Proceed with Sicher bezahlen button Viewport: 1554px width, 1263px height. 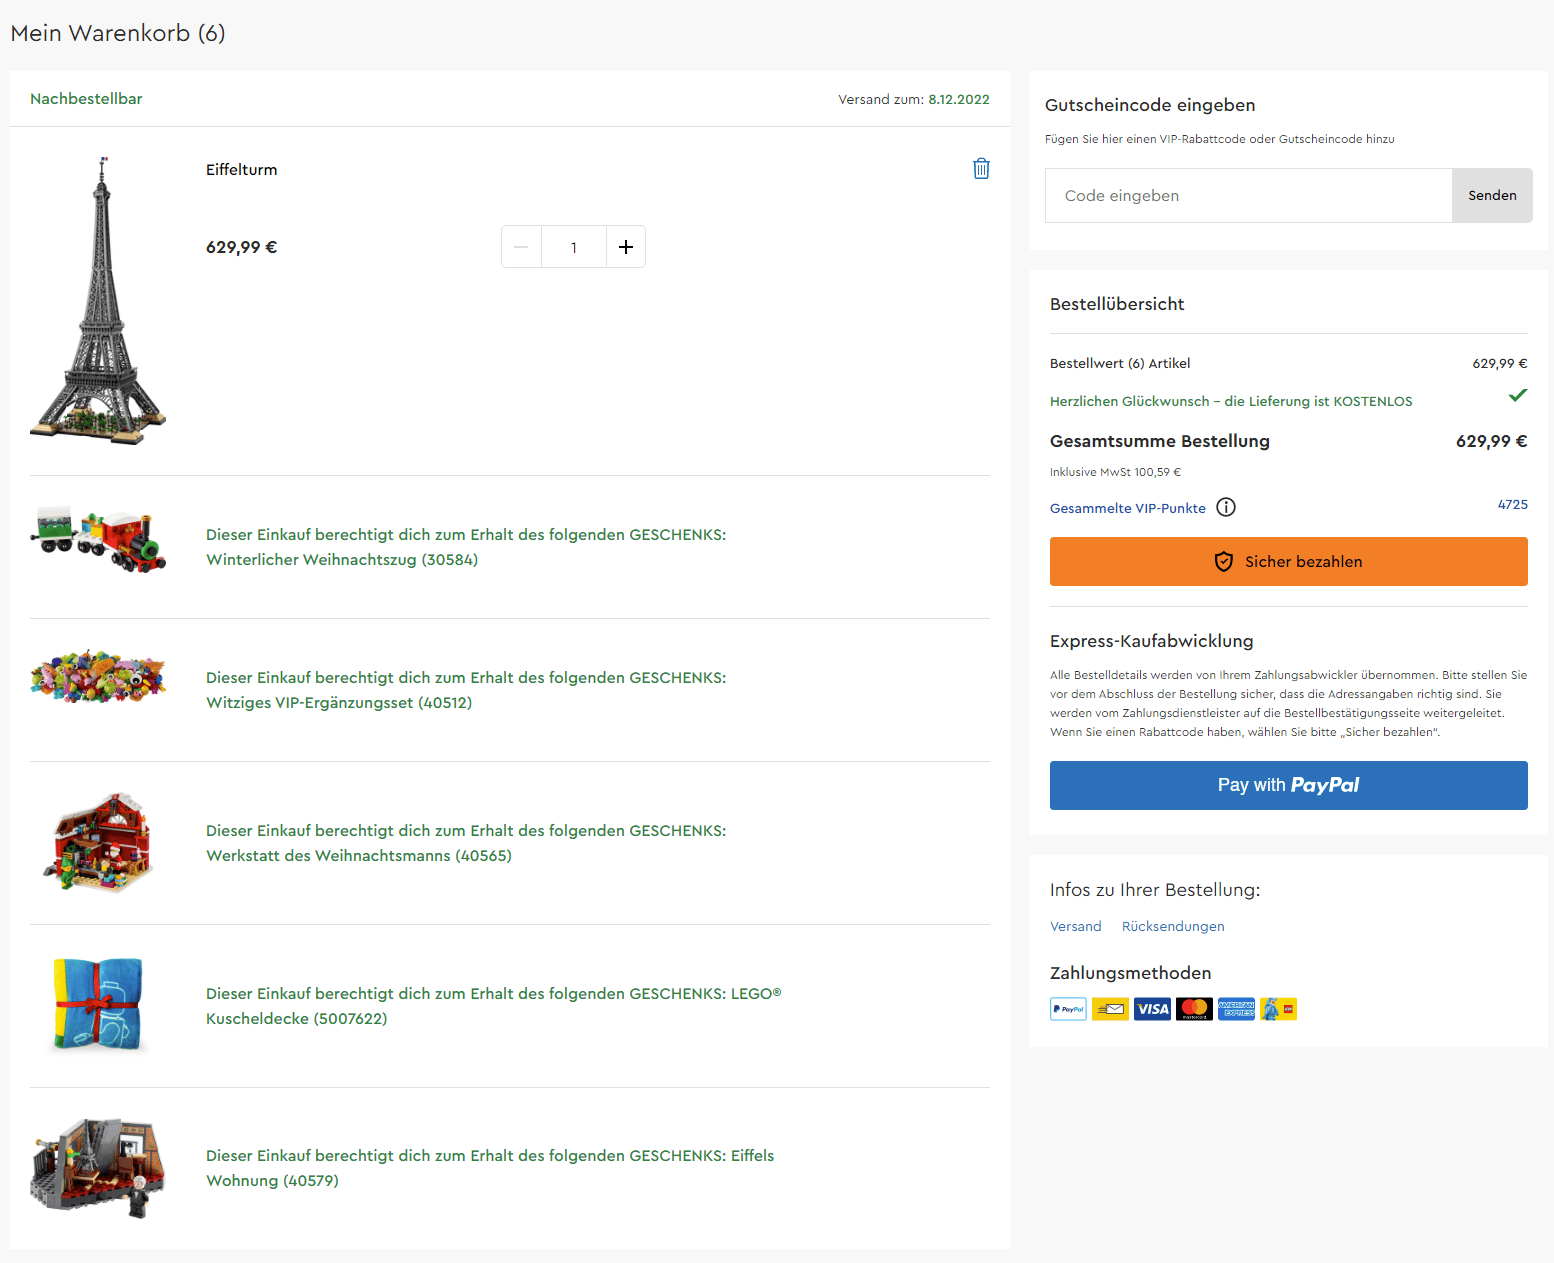click(x=1289, y=562)
